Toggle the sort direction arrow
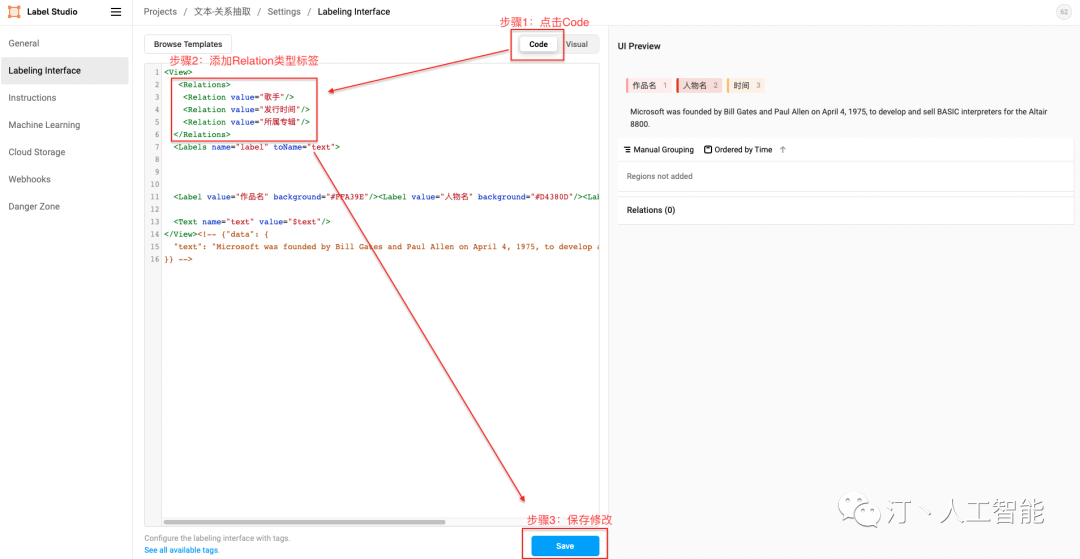The image size is (1080, 559). [x=782, y=149]
